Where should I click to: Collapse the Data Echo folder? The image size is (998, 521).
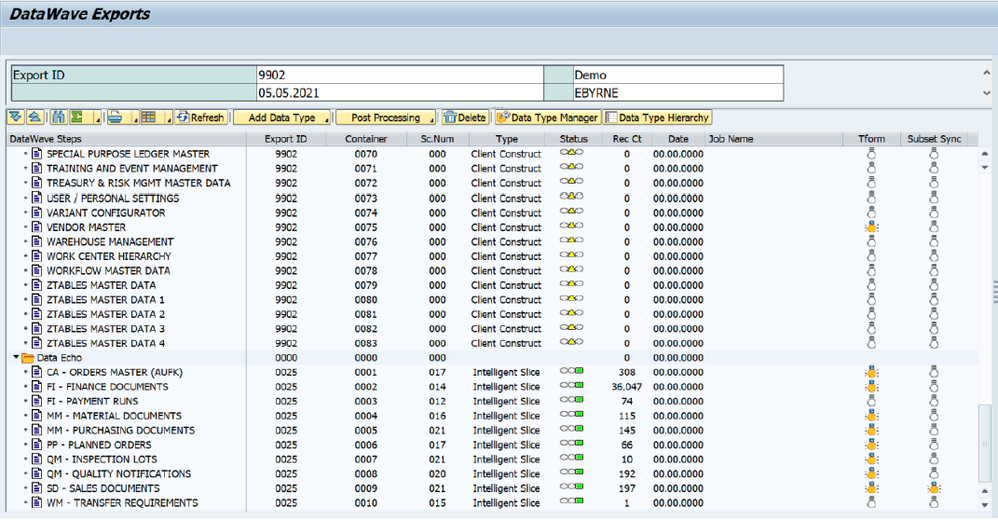[x=16, y=357]
